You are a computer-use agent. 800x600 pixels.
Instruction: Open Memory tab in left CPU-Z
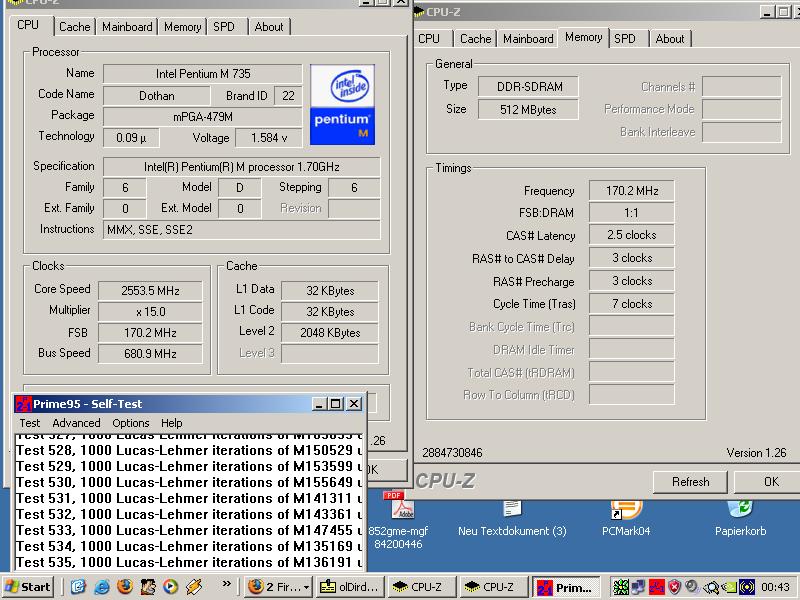pos(182,27)
